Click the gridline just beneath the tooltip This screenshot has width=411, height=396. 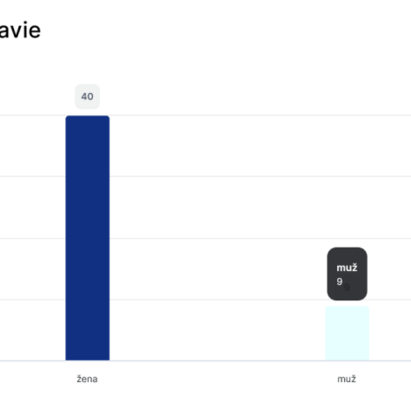[217, 300]
